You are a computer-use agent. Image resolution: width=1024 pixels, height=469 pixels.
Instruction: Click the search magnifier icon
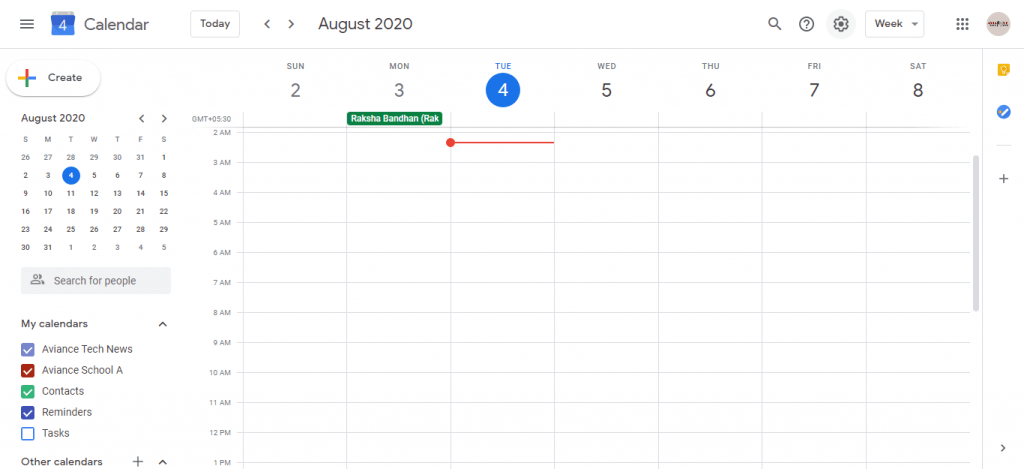pyautogui.click(x=775, y=24)
